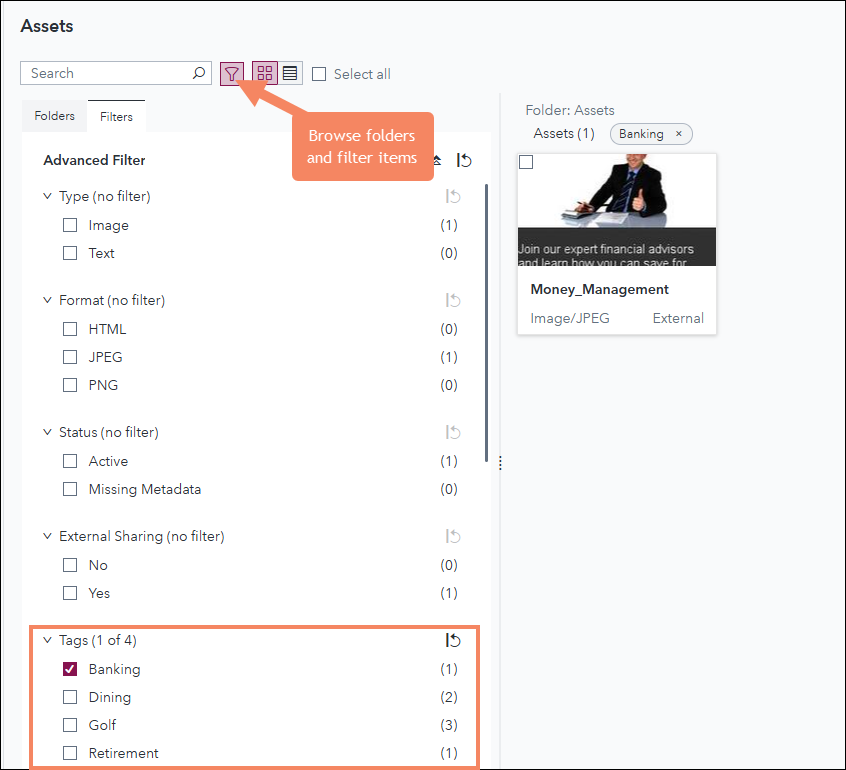Screen dimensions: 846x770
Task: Tick the Golf tag checkbox
Action: point(70,725)
